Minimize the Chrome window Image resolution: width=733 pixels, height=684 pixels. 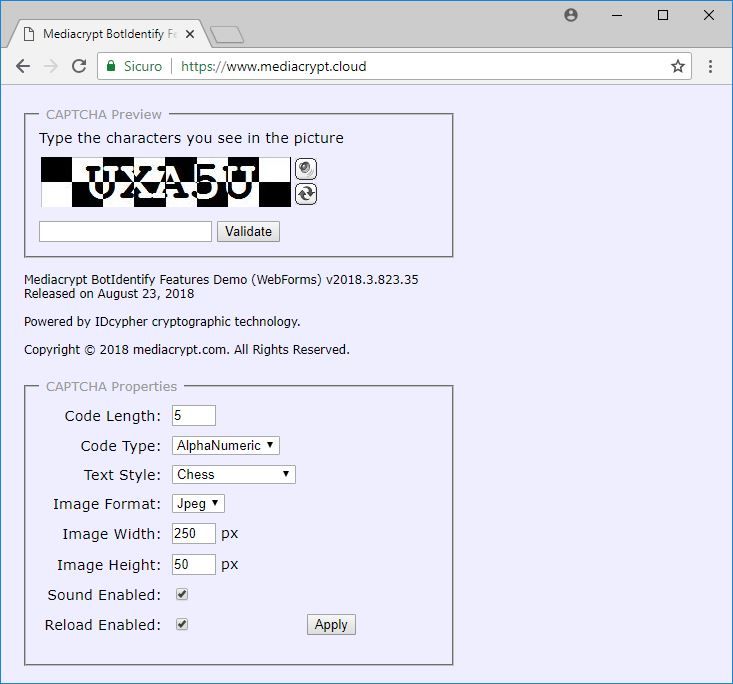click(x=617, y=15)
